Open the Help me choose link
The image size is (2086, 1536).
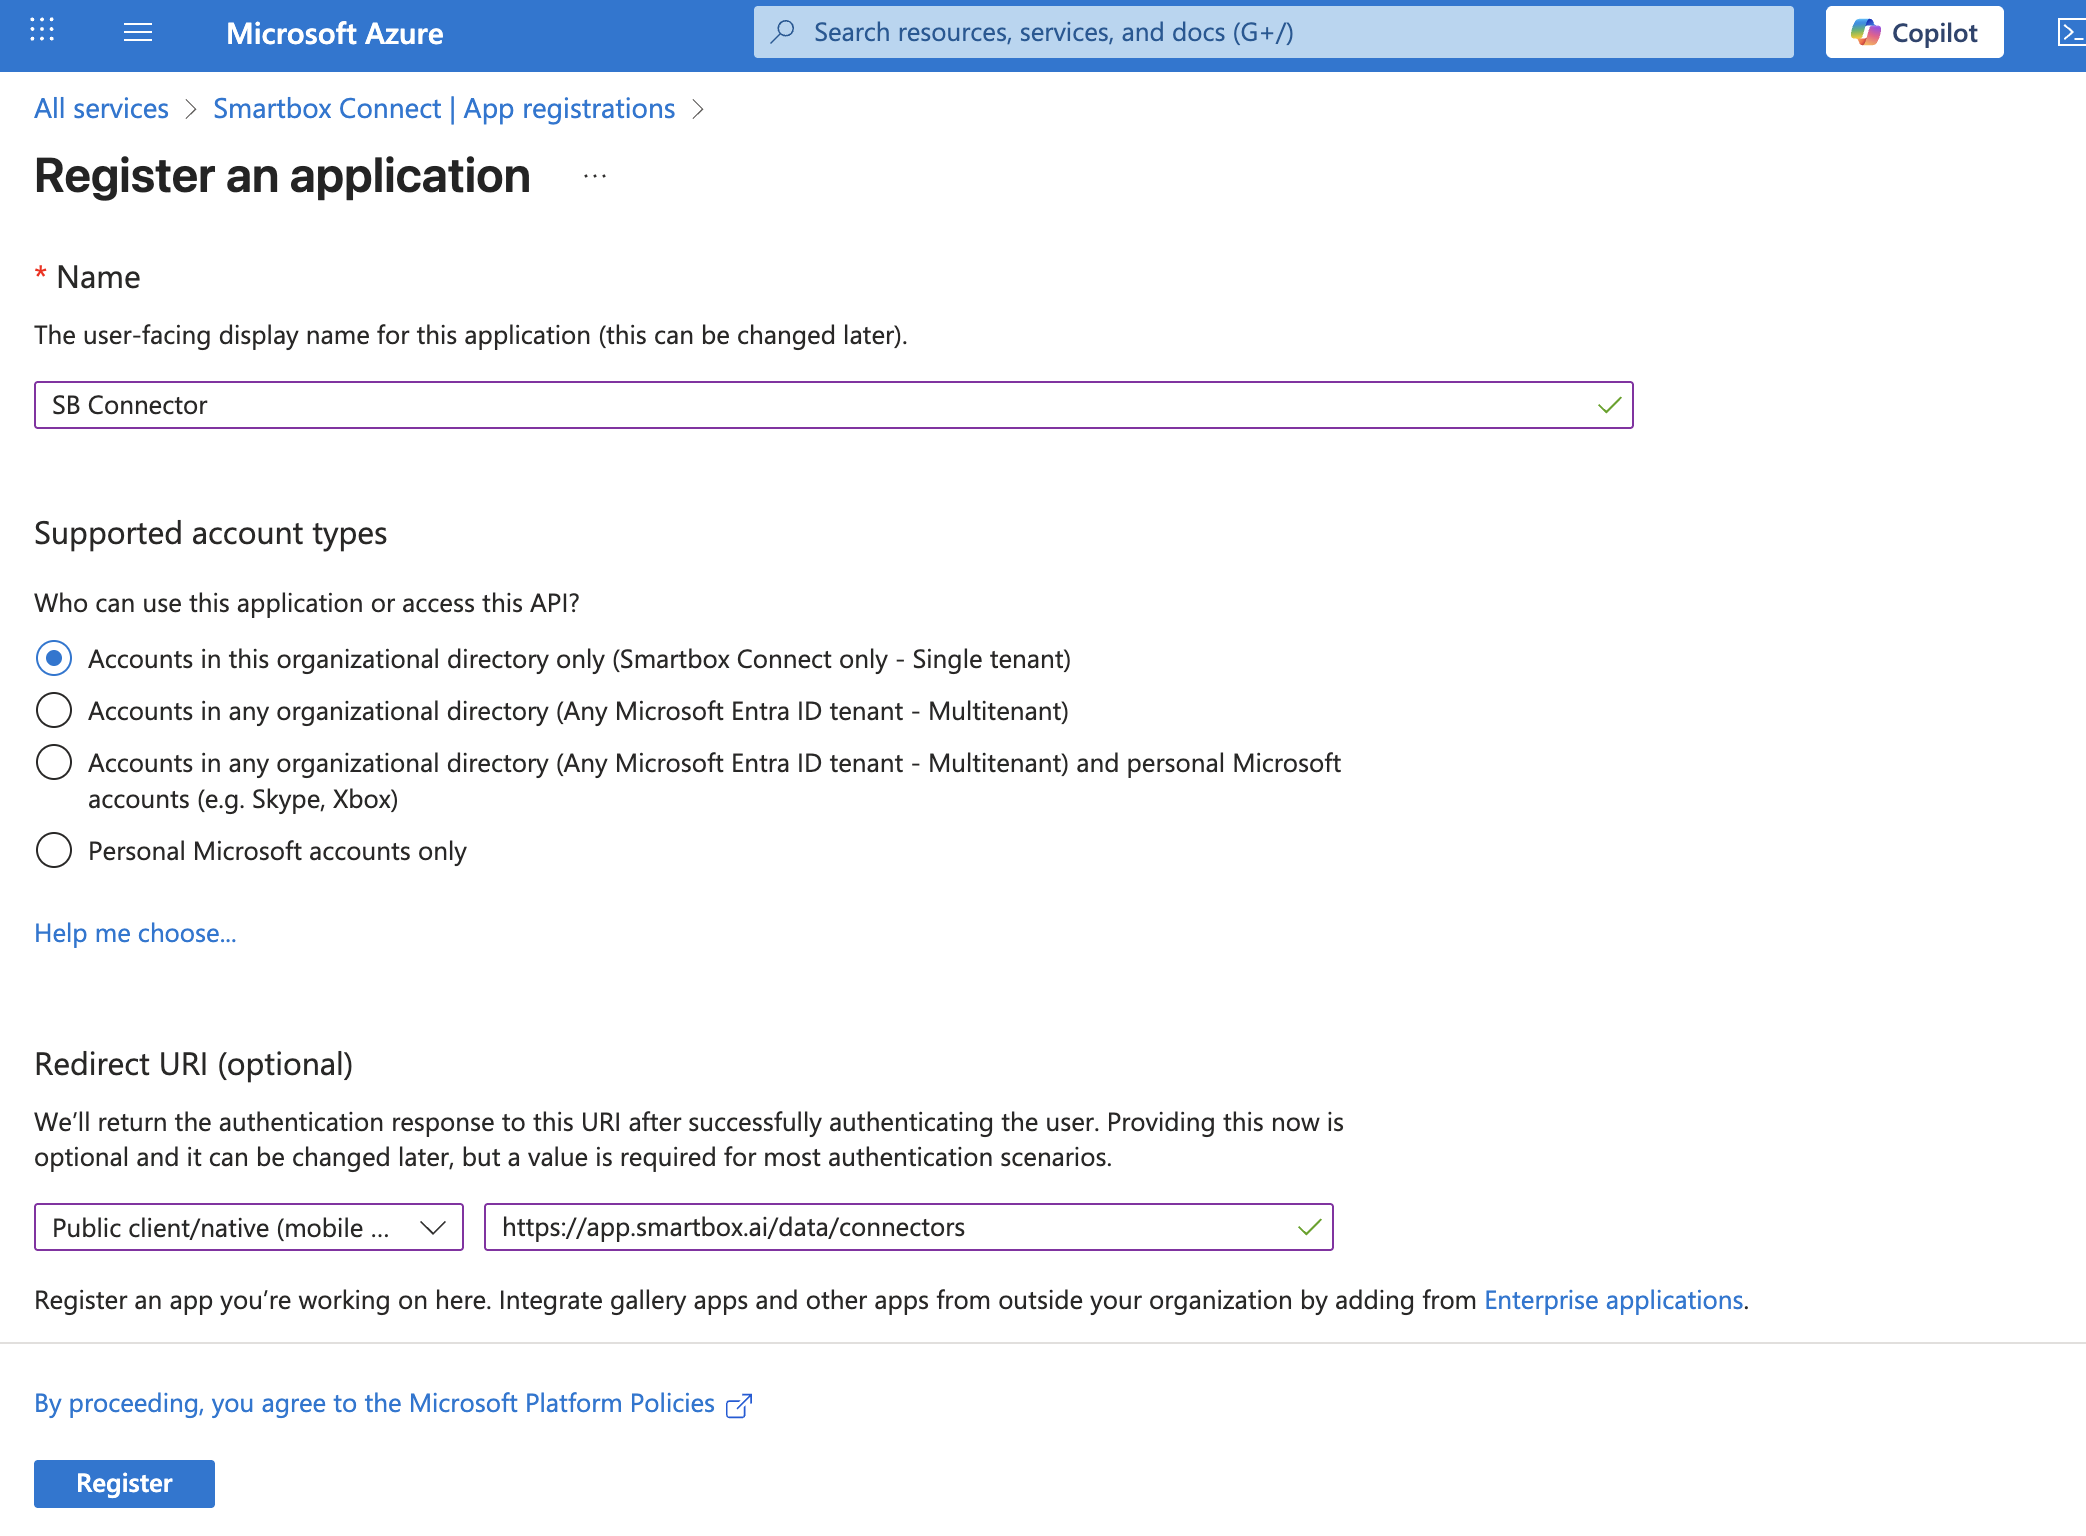pos(135,933)
